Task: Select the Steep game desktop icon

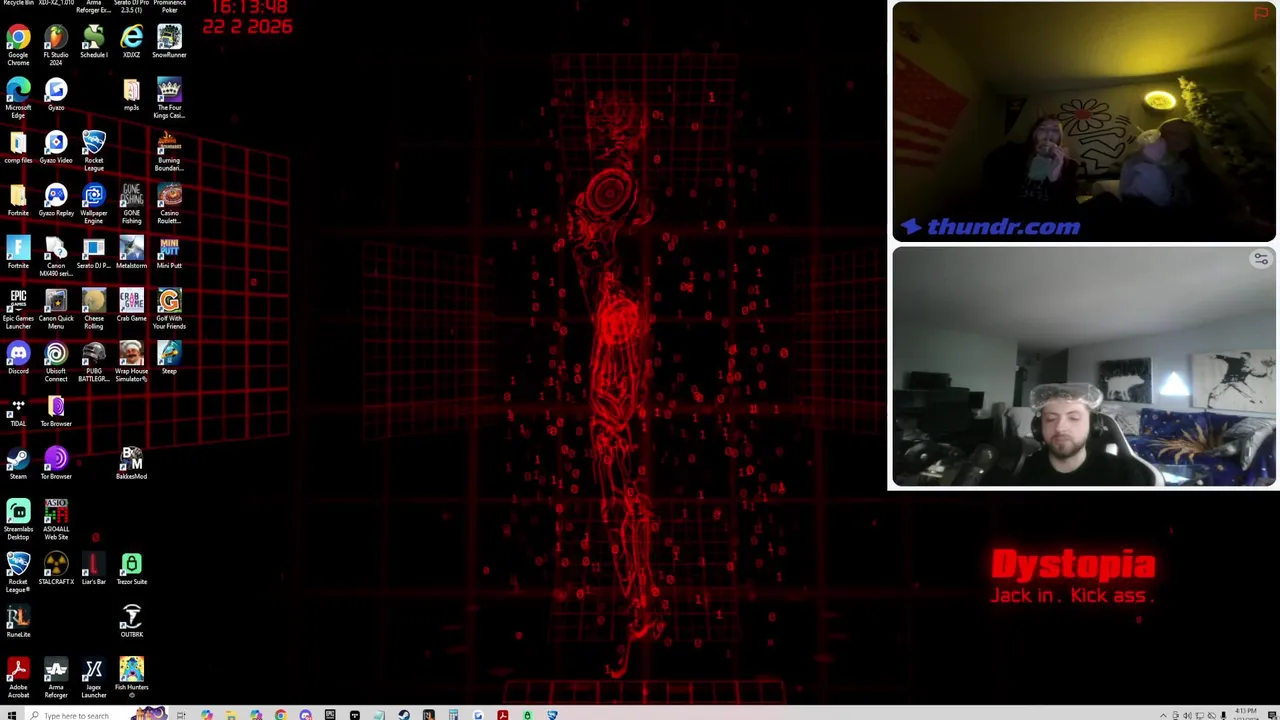Action: tap(169, 358)
